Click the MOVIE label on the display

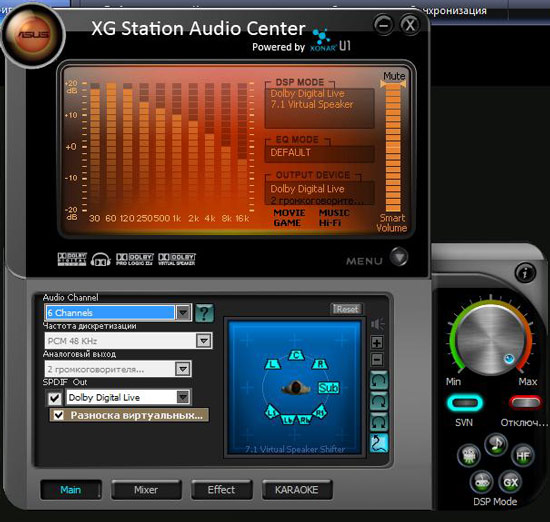pos(289,213)
